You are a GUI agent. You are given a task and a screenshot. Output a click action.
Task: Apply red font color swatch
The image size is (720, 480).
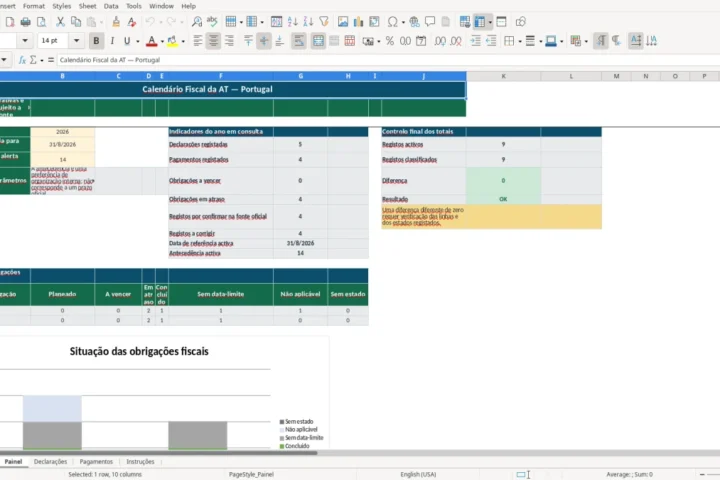coord(152,41)
